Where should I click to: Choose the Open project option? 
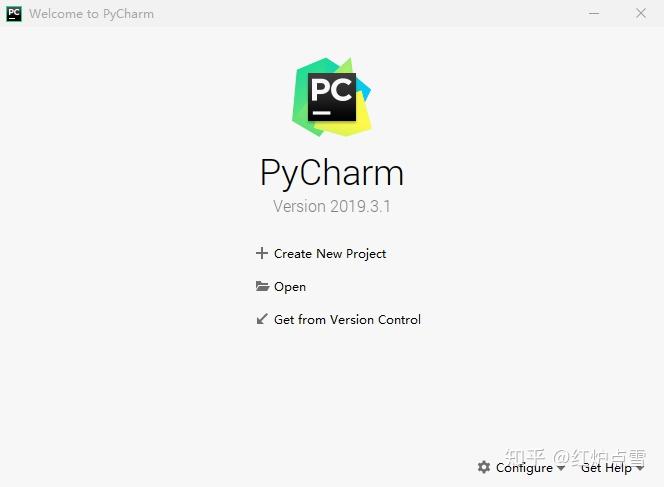290,287
